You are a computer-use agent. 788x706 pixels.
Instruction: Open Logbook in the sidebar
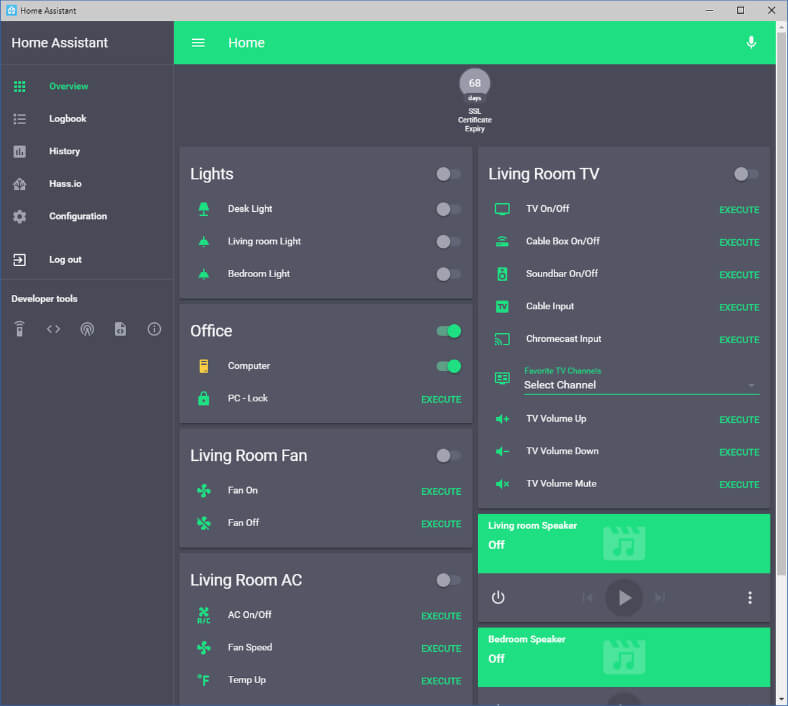(87, 119)
